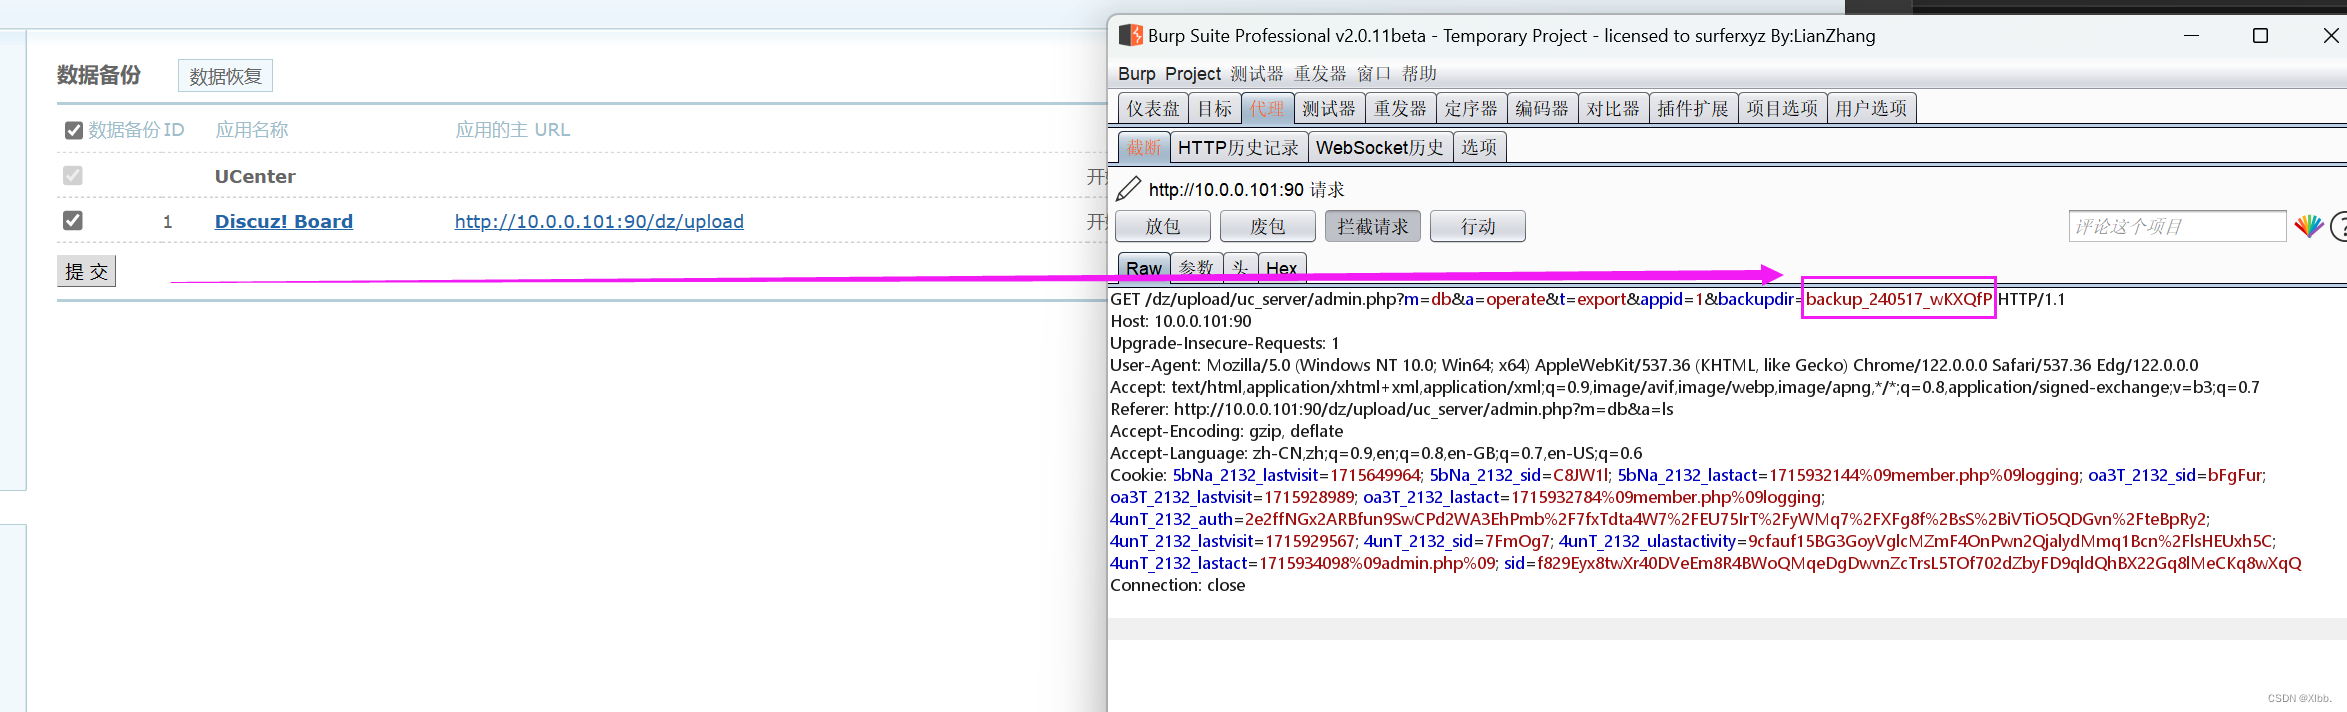Click the UCenter application name
This screenshot has height=712, width=2347.
tap(255, 176)
